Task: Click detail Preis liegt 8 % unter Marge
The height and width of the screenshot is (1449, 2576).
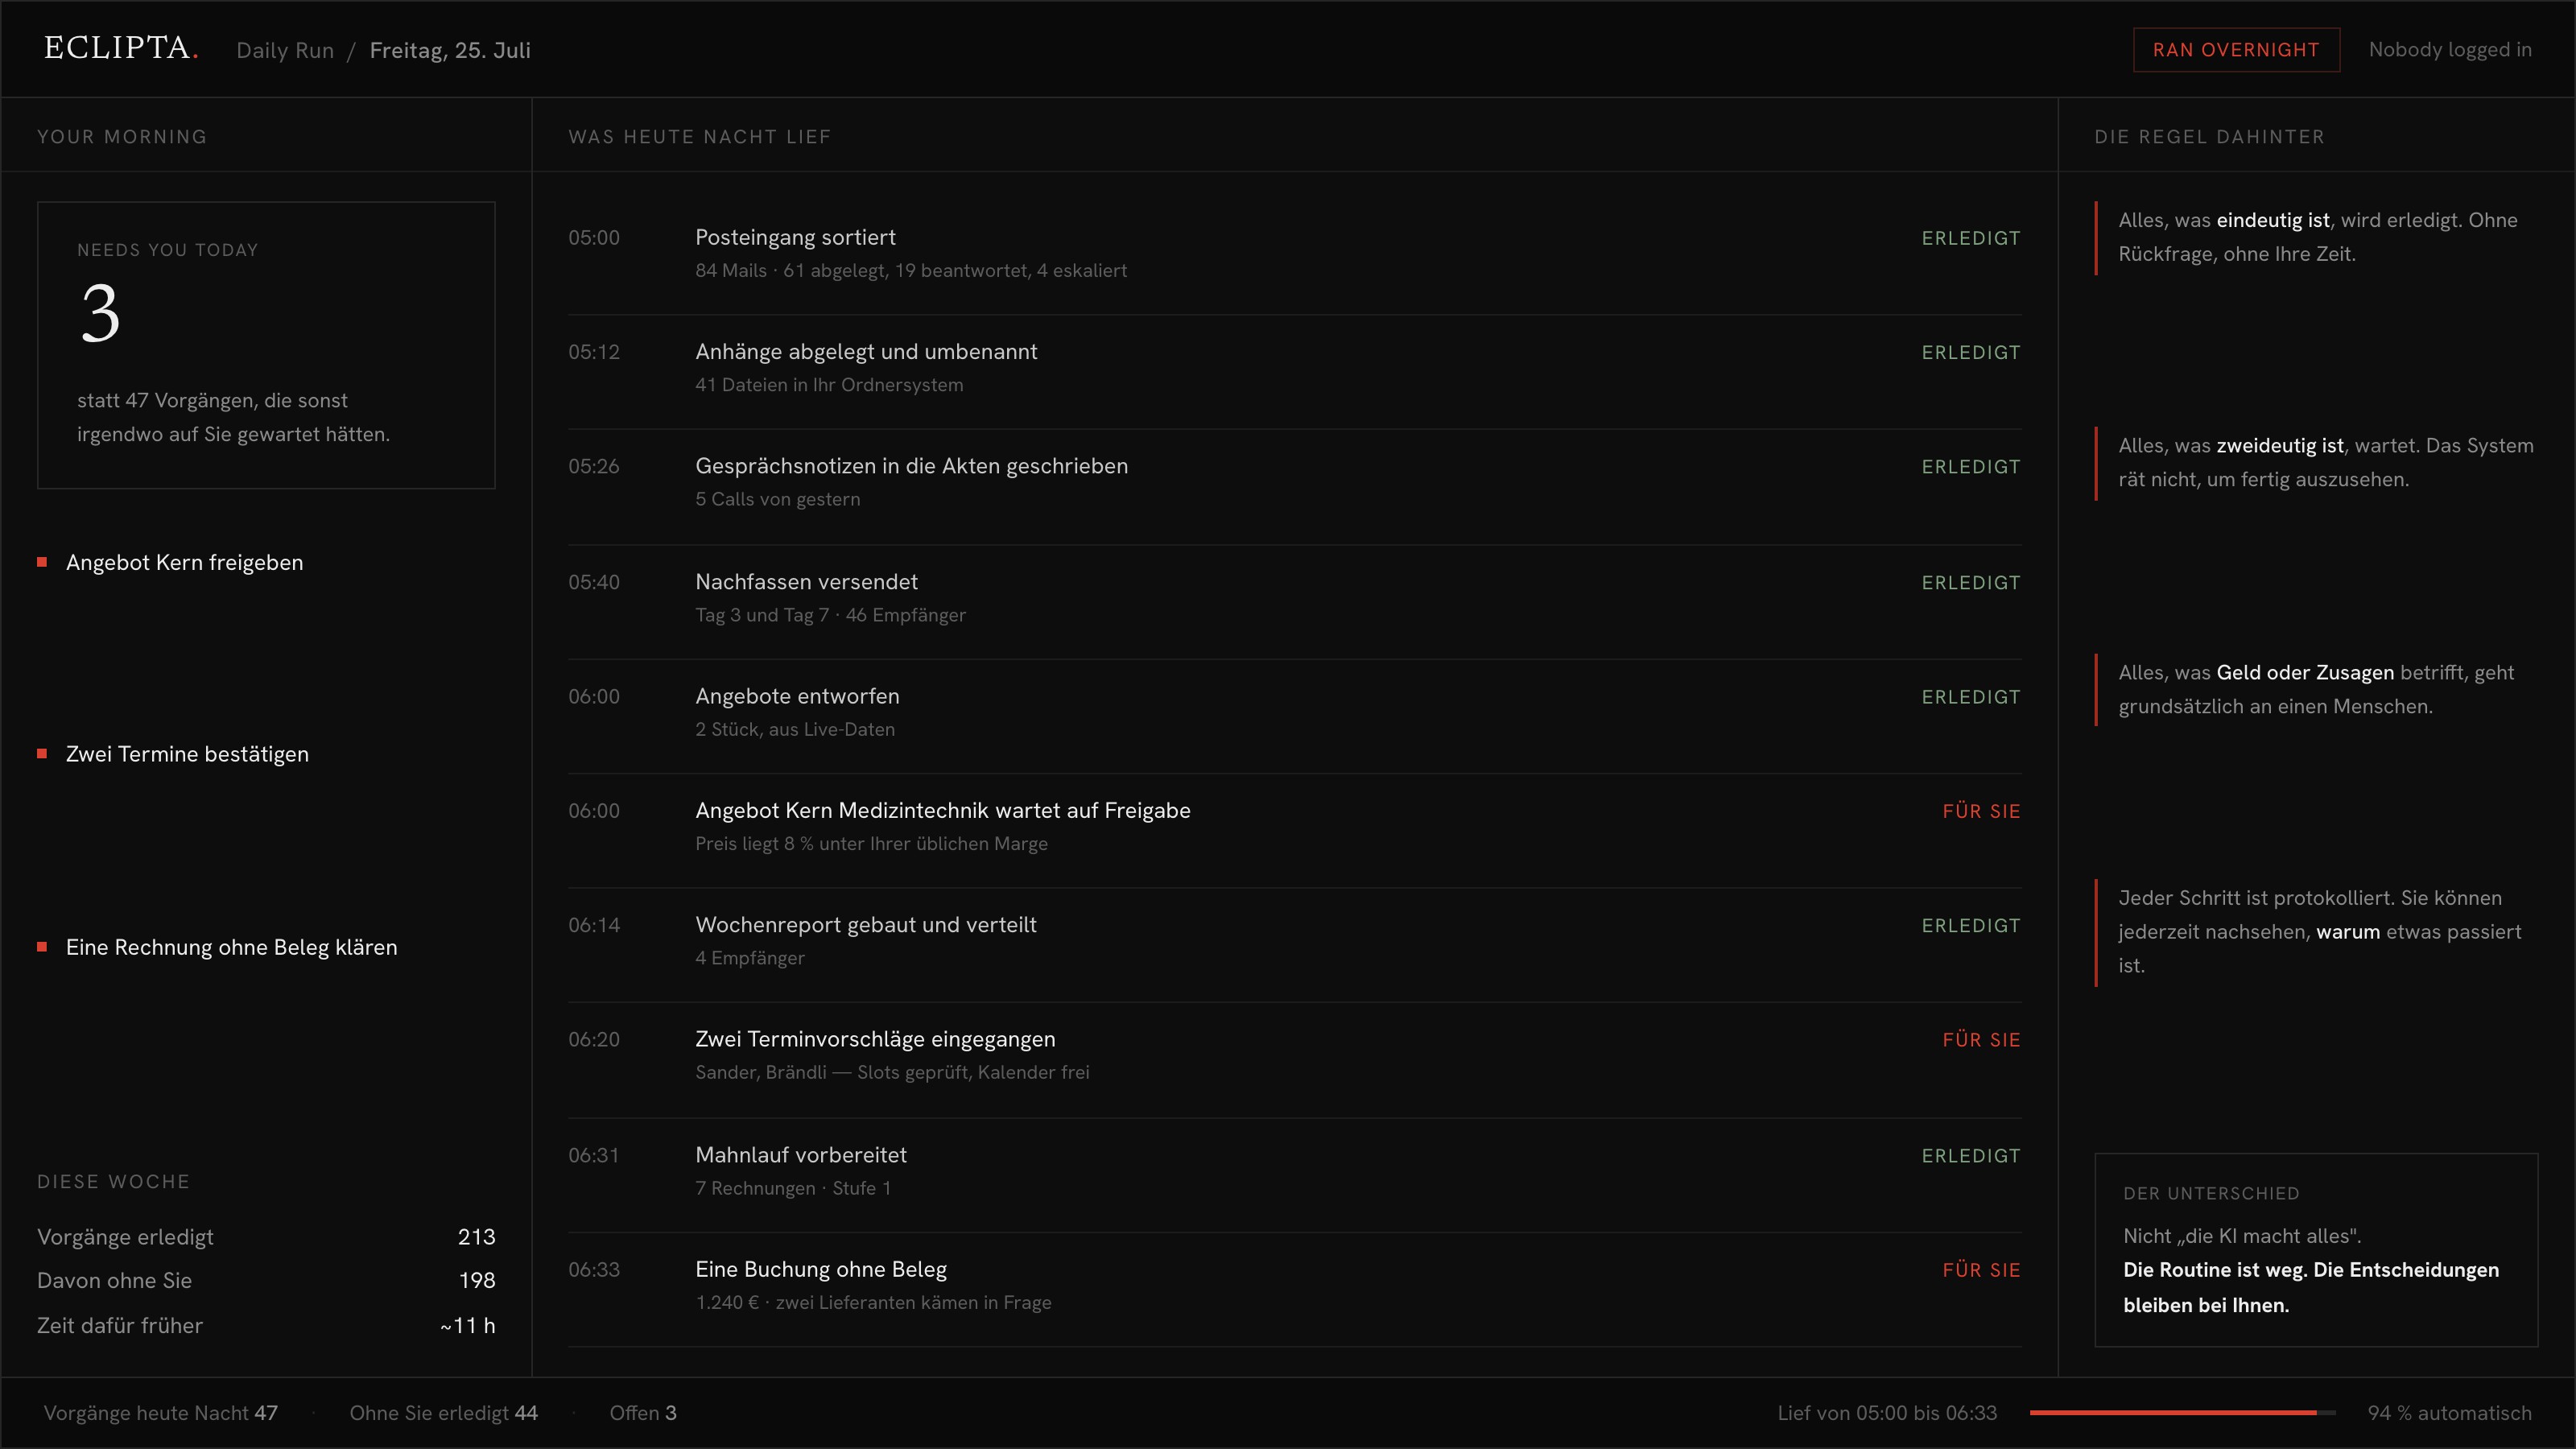Action: tap(871, 844)
